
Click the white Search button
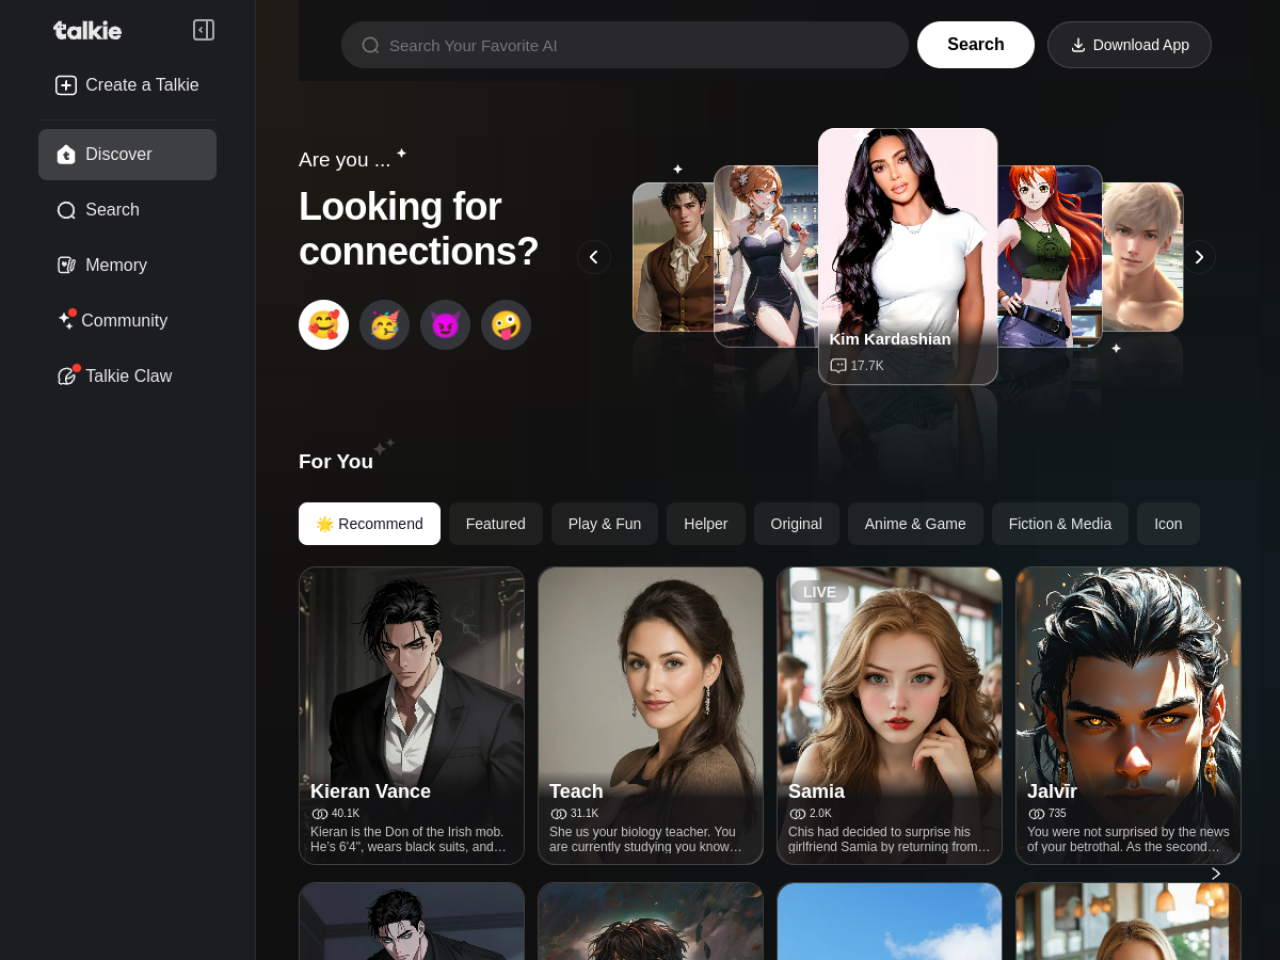[x=976, y=45]
